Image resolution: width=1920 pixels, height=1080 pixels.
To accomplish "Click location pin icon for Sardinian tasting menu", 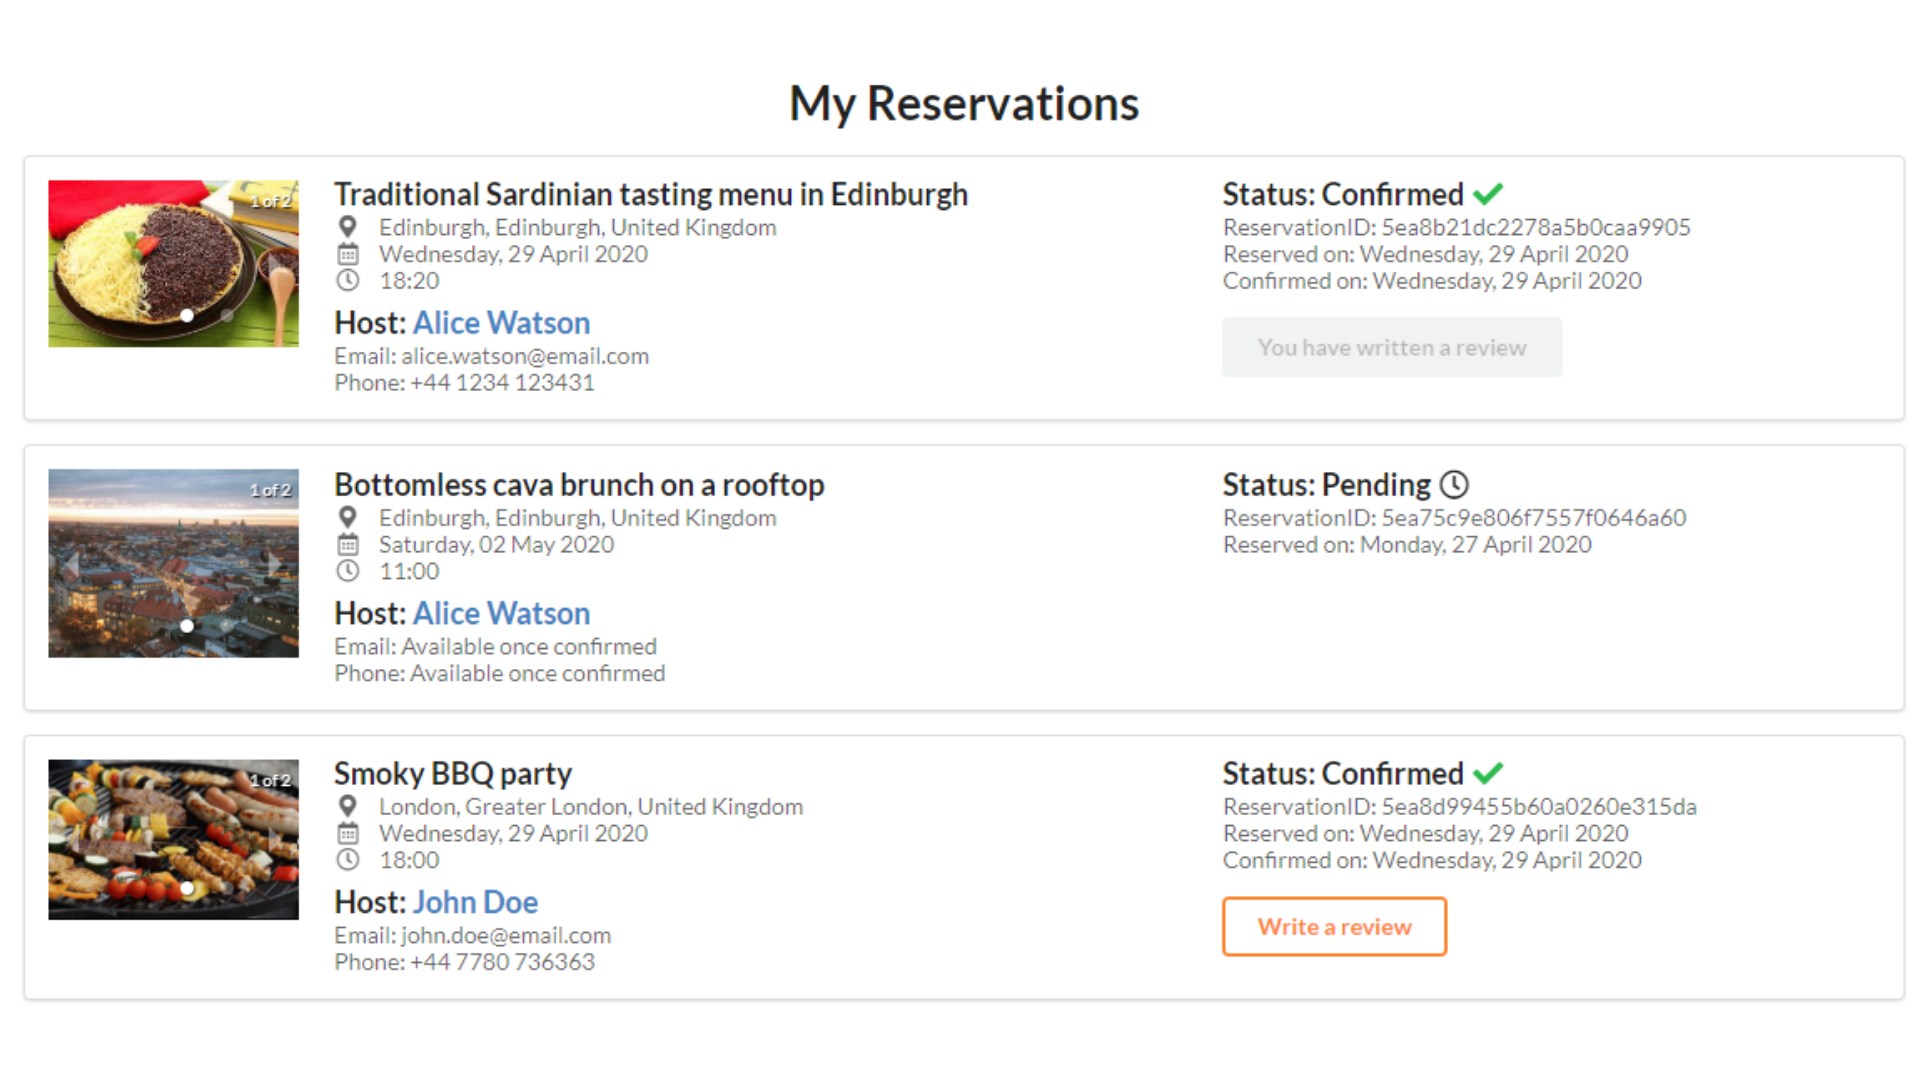I will (347, 227).
